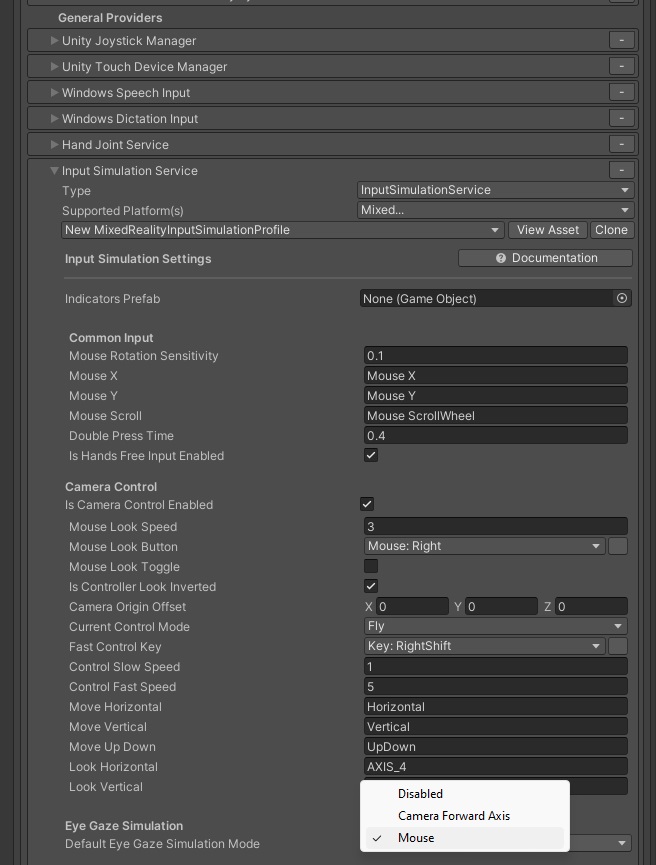
Task: Click Control Slow Speed field
Action: (495, 666)
